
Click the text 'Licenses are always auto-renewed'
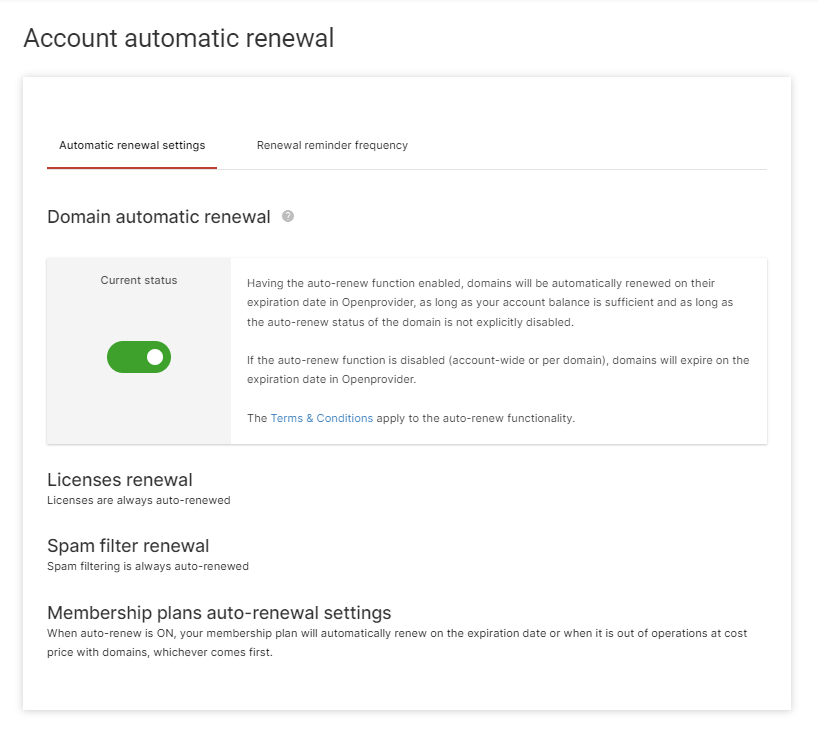click(138, 501)
